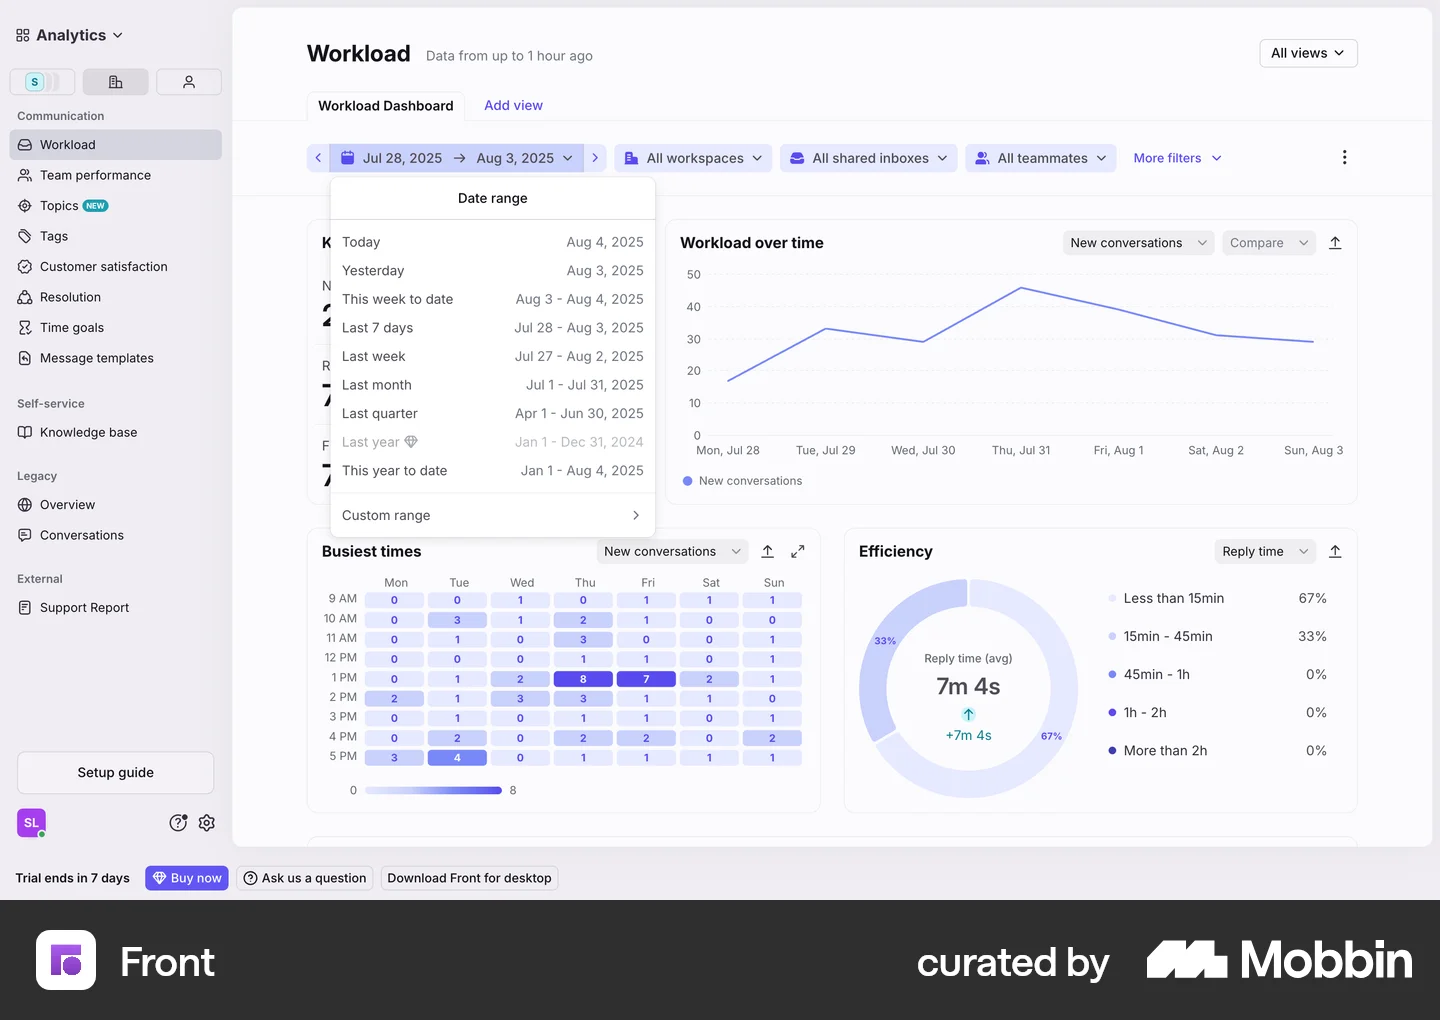Go to previous date range arrow

[318, 158]
